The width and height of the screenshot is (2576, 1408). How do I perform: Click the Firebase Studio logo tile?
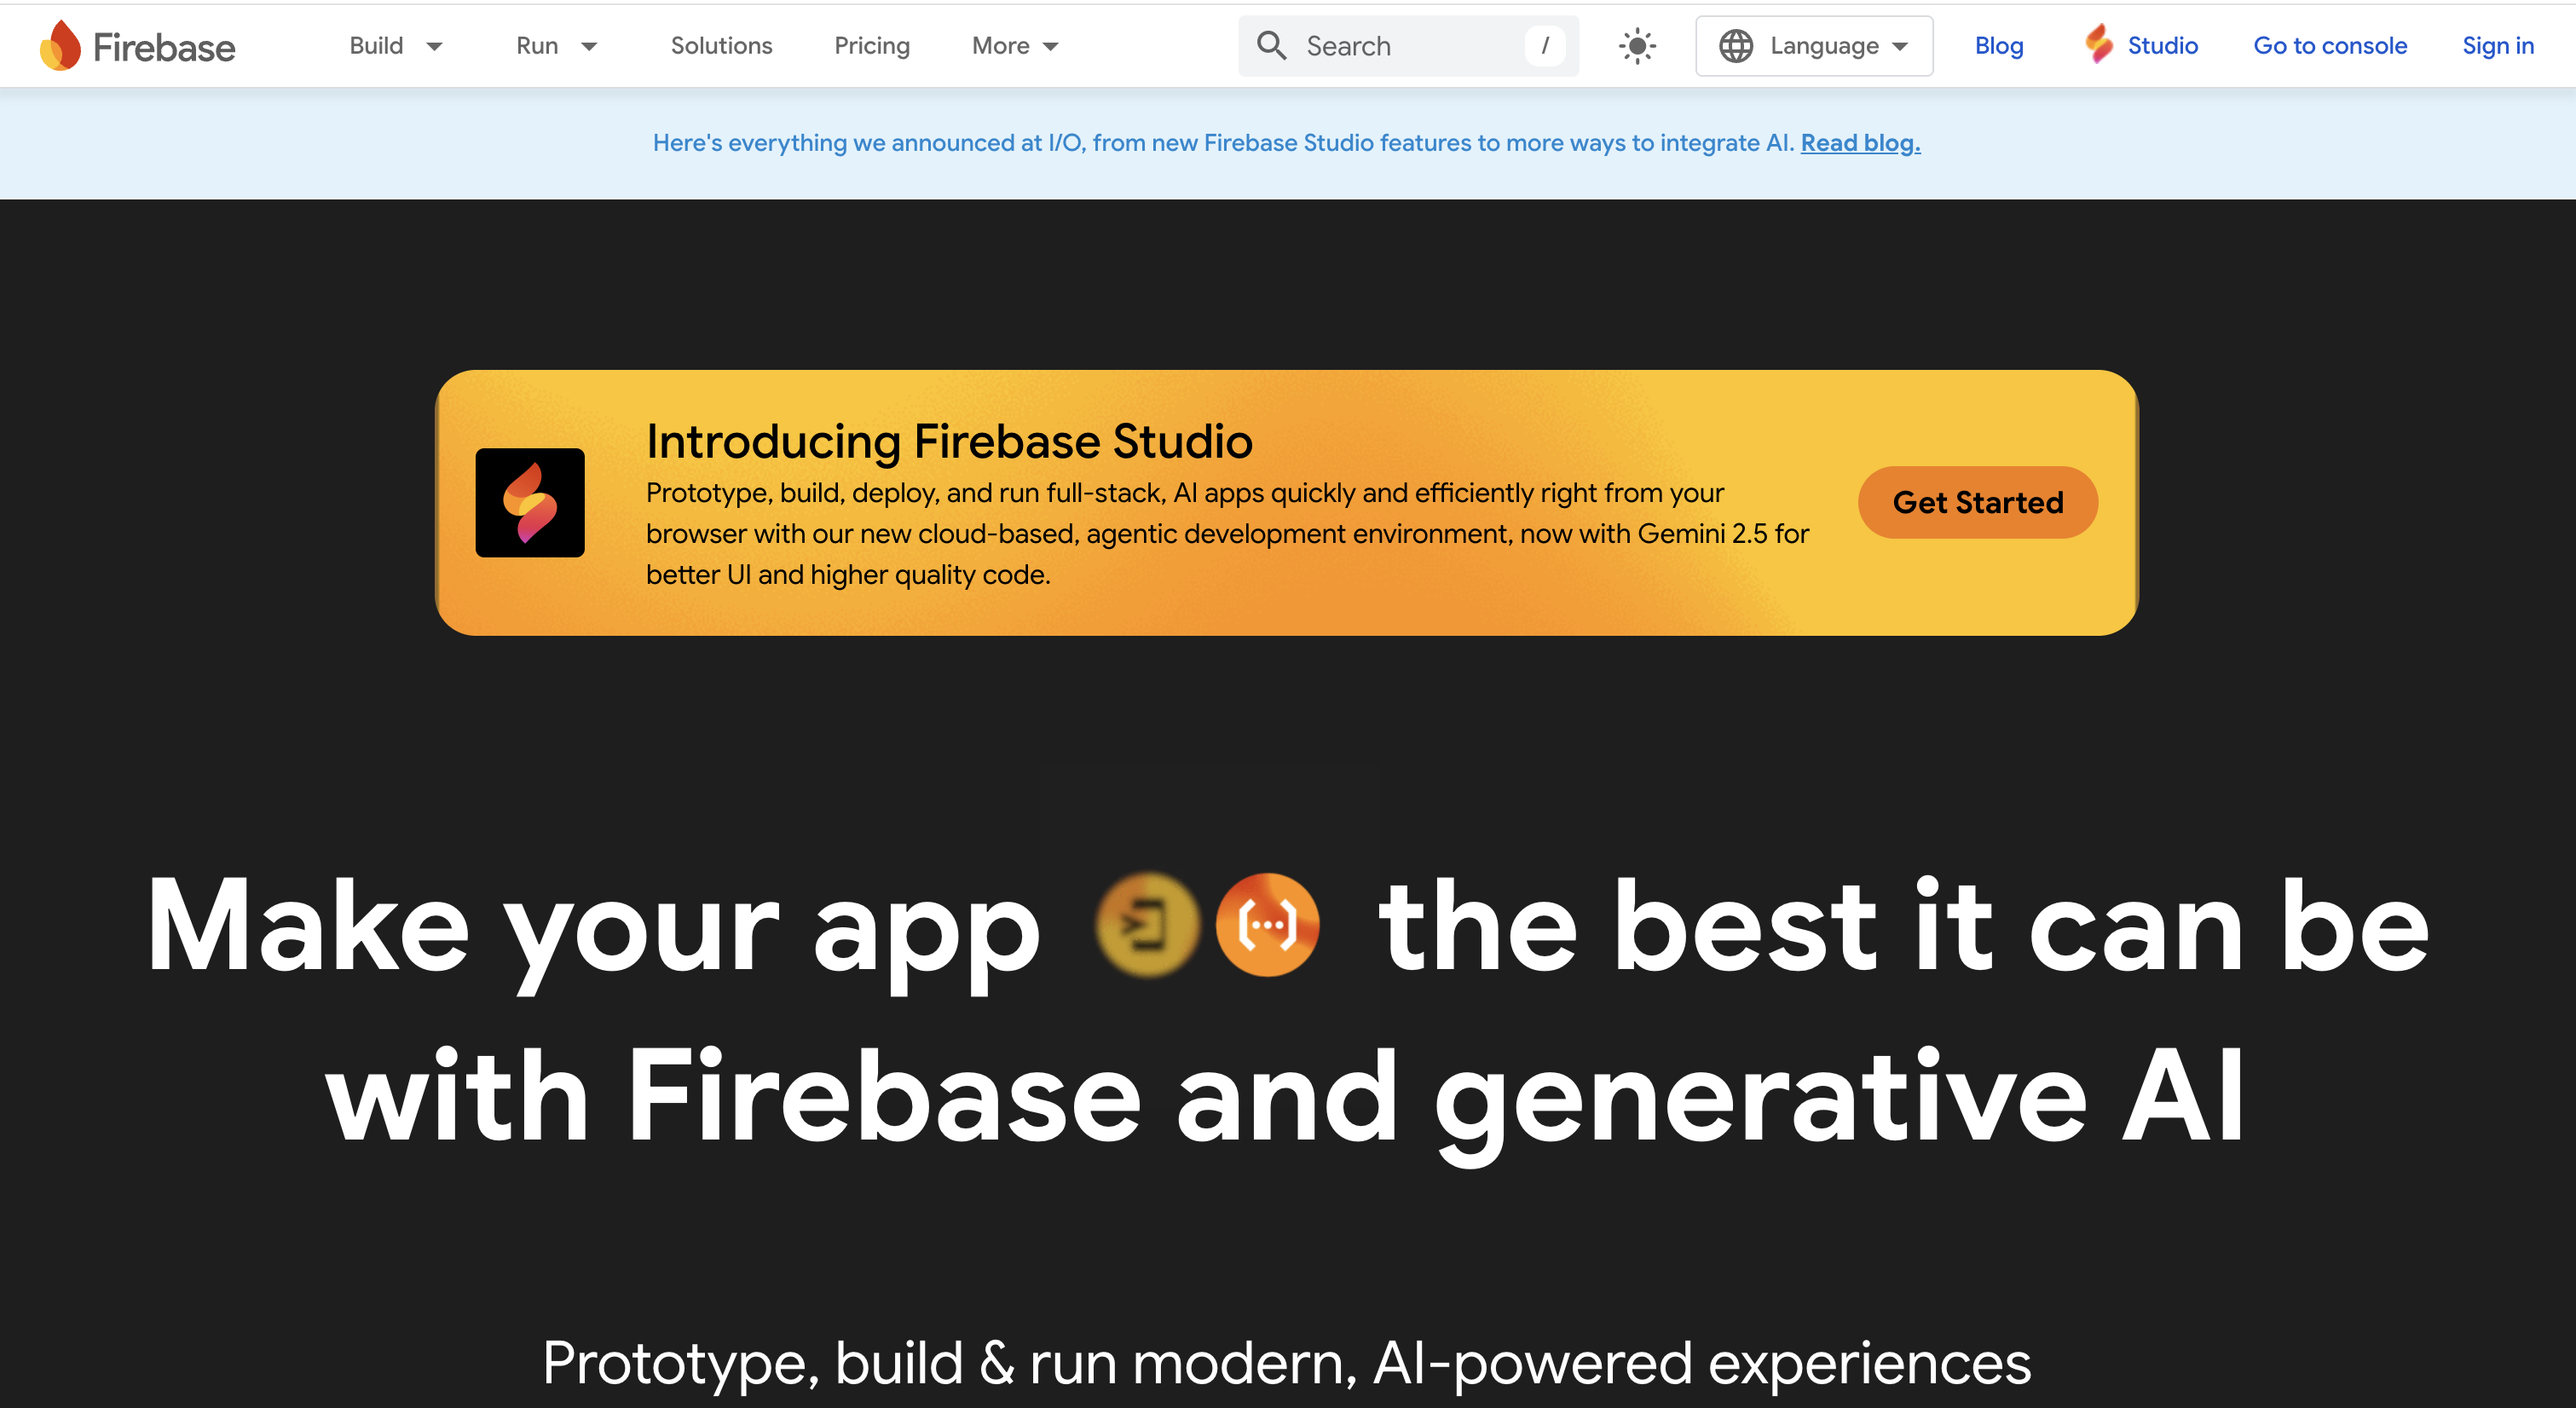click(x=530, y=502)
